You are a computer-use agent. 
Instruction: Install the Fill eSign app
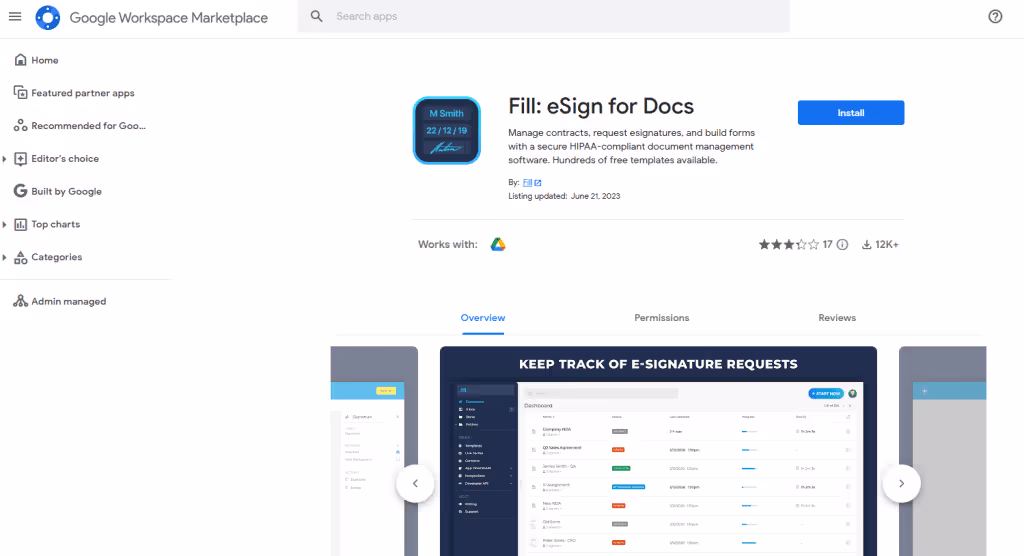pyautogui.click(x=851, y=112)
